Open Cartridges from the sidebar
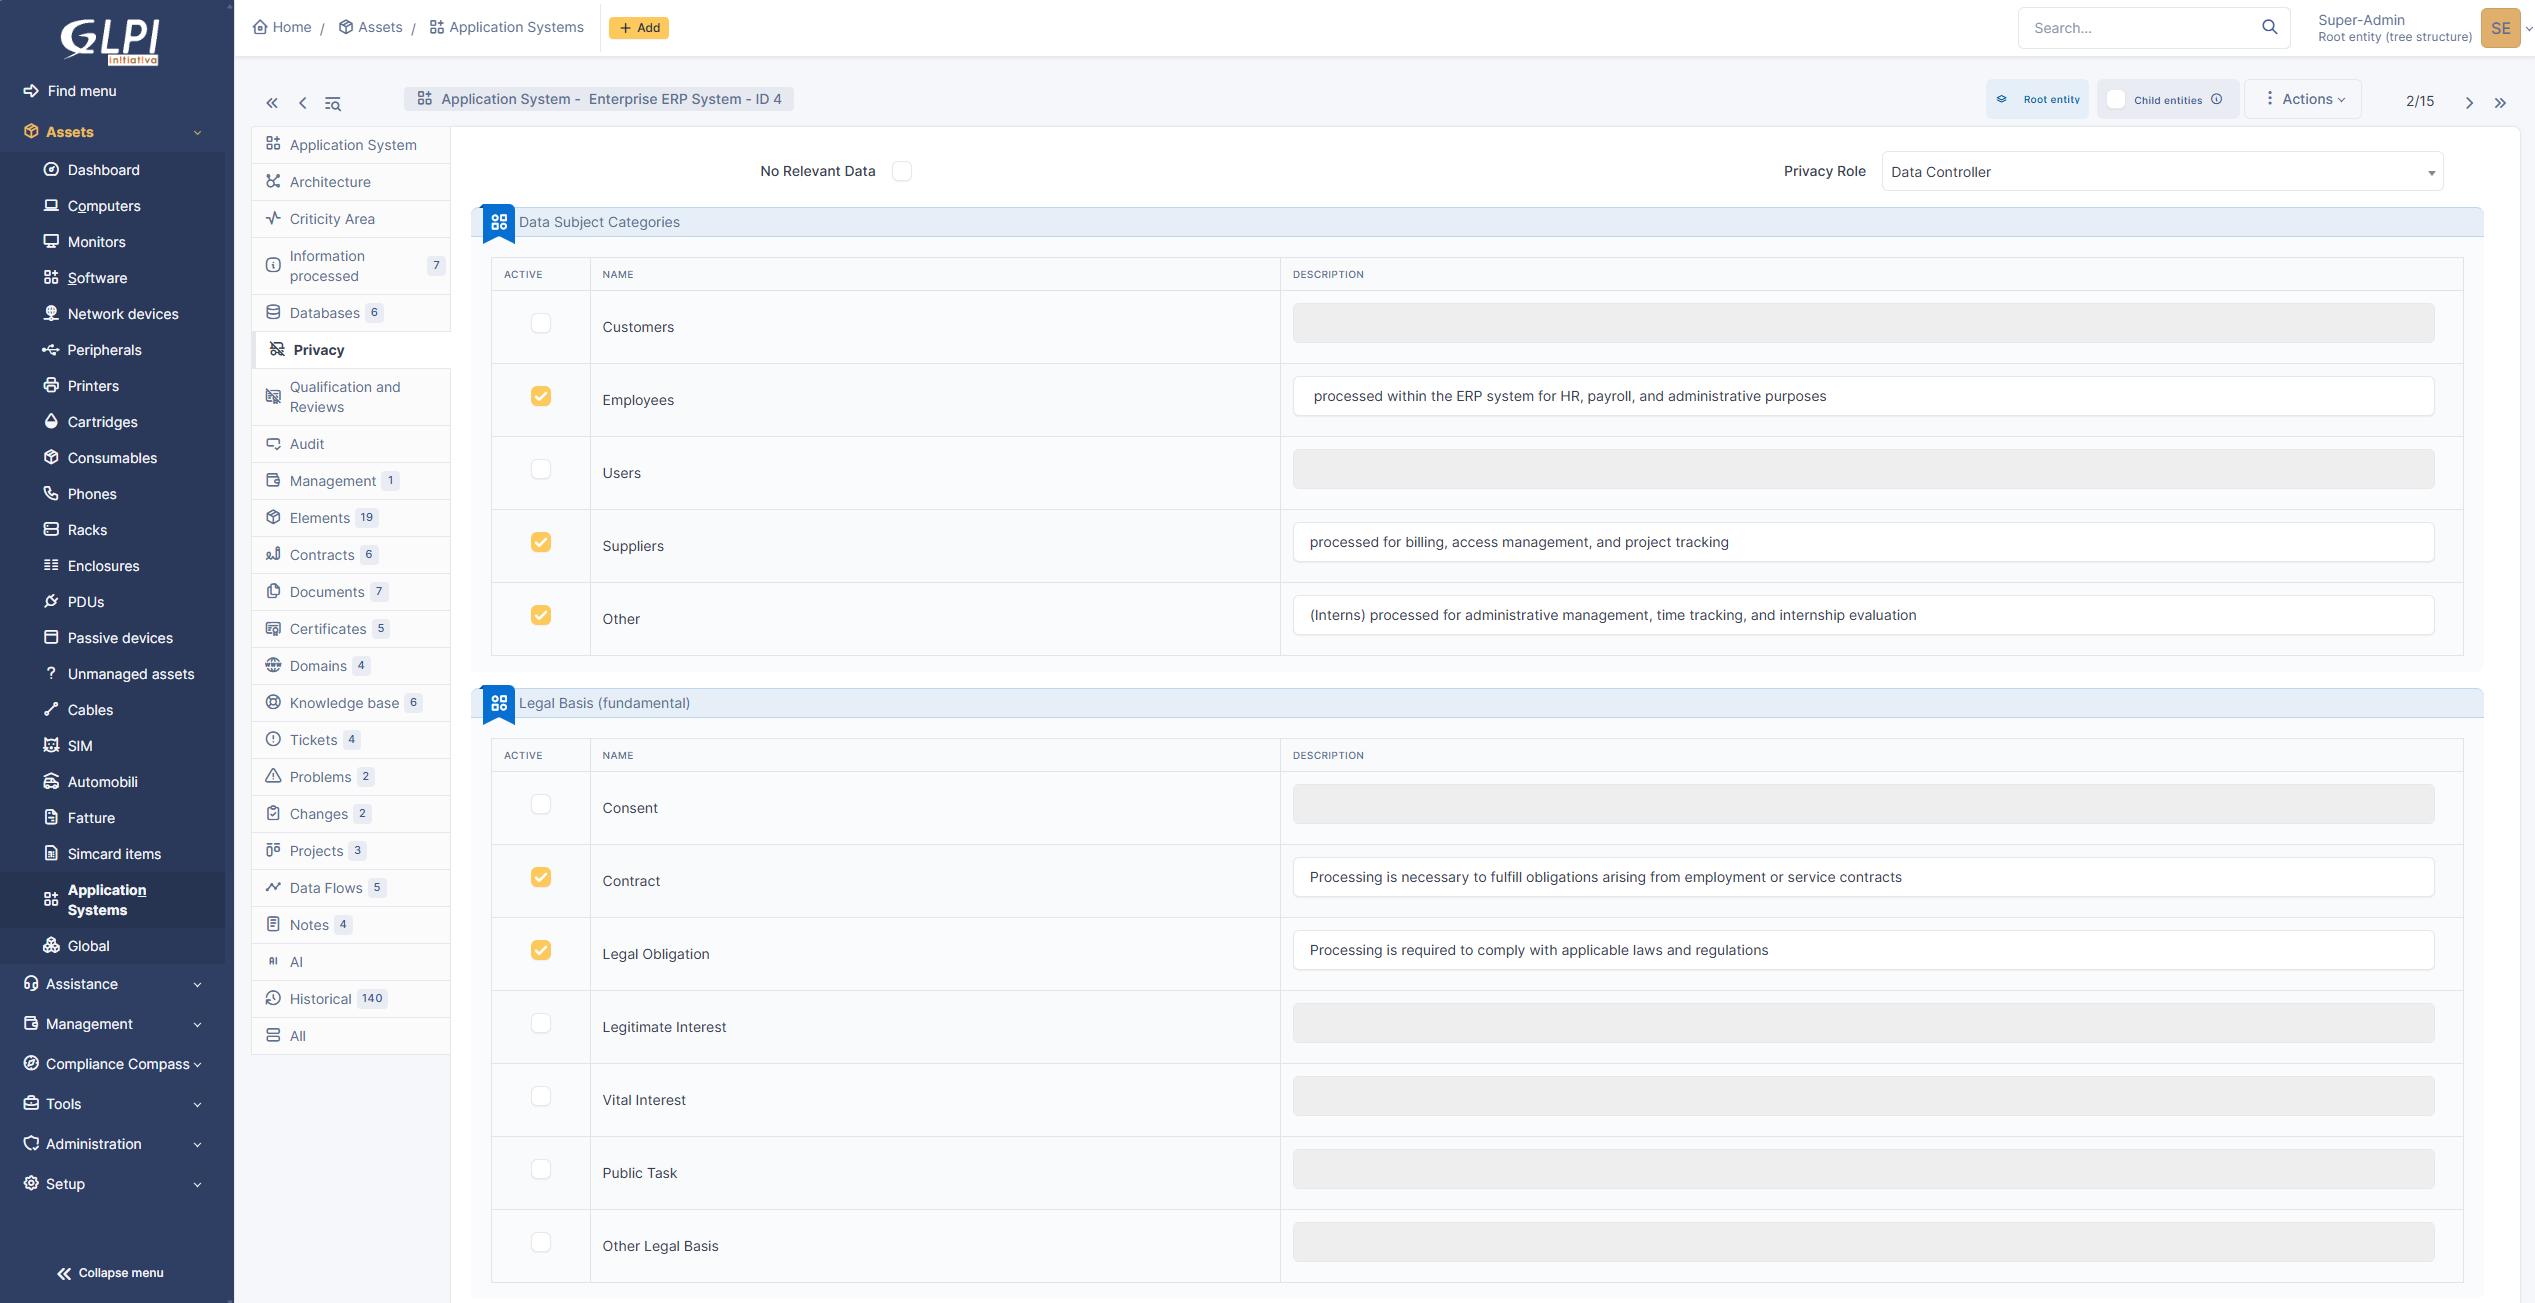This screenshot has height=1303, width=2535. (x=102, y=422)
